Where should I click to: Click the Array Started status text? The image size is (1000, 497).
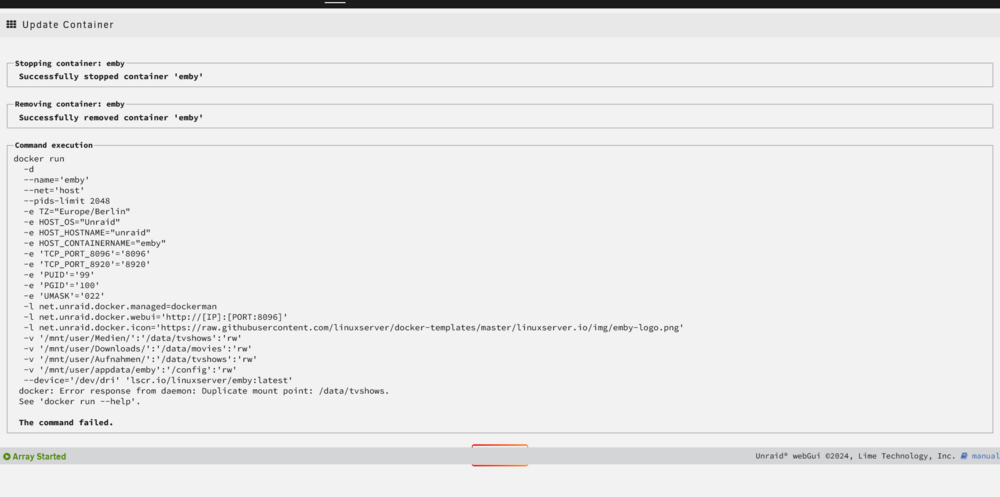[39, 457]
